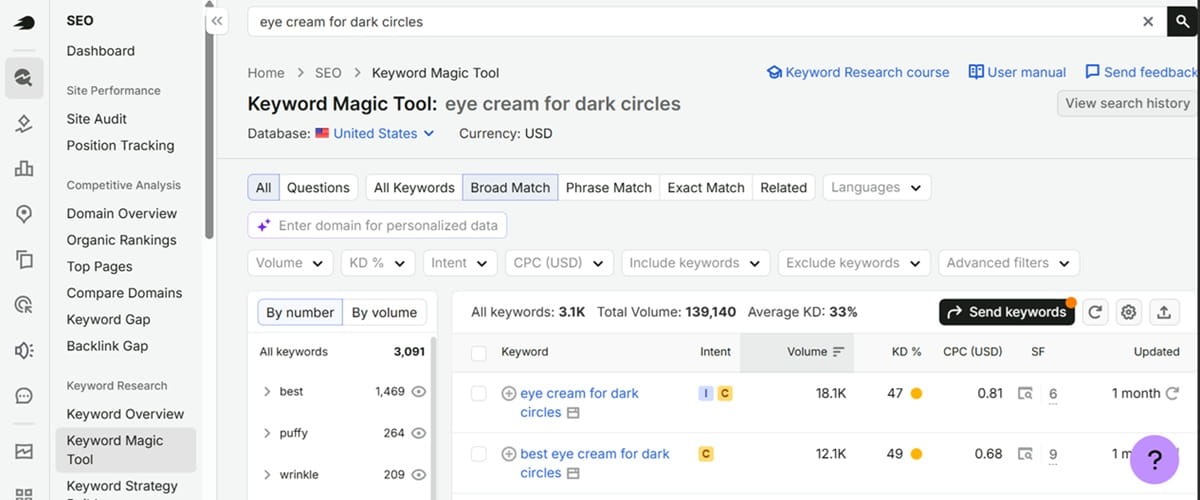Image resolution: width=1200 pixels, height=500 pixels.
Task: Click the Send keywords button
Action: click(x=1007, y=312)
